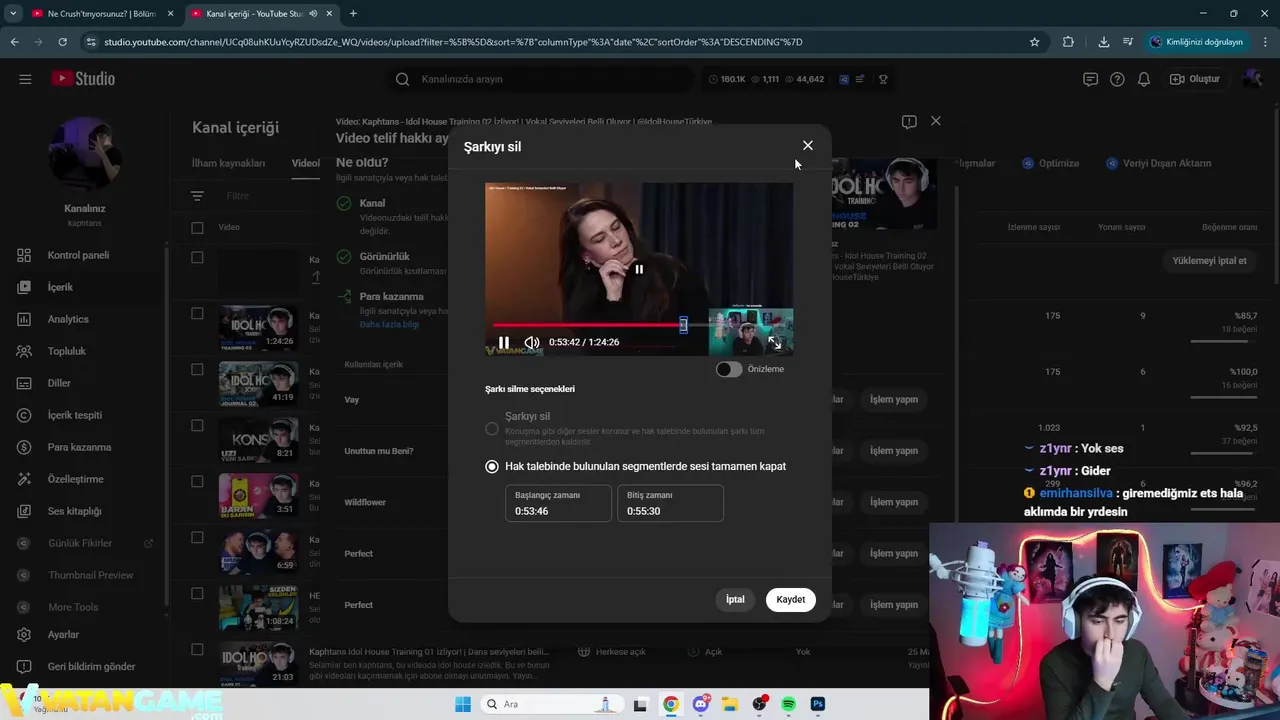Click the Oluştur create button
The image size is (1280, 720).
pos(1196,79)
